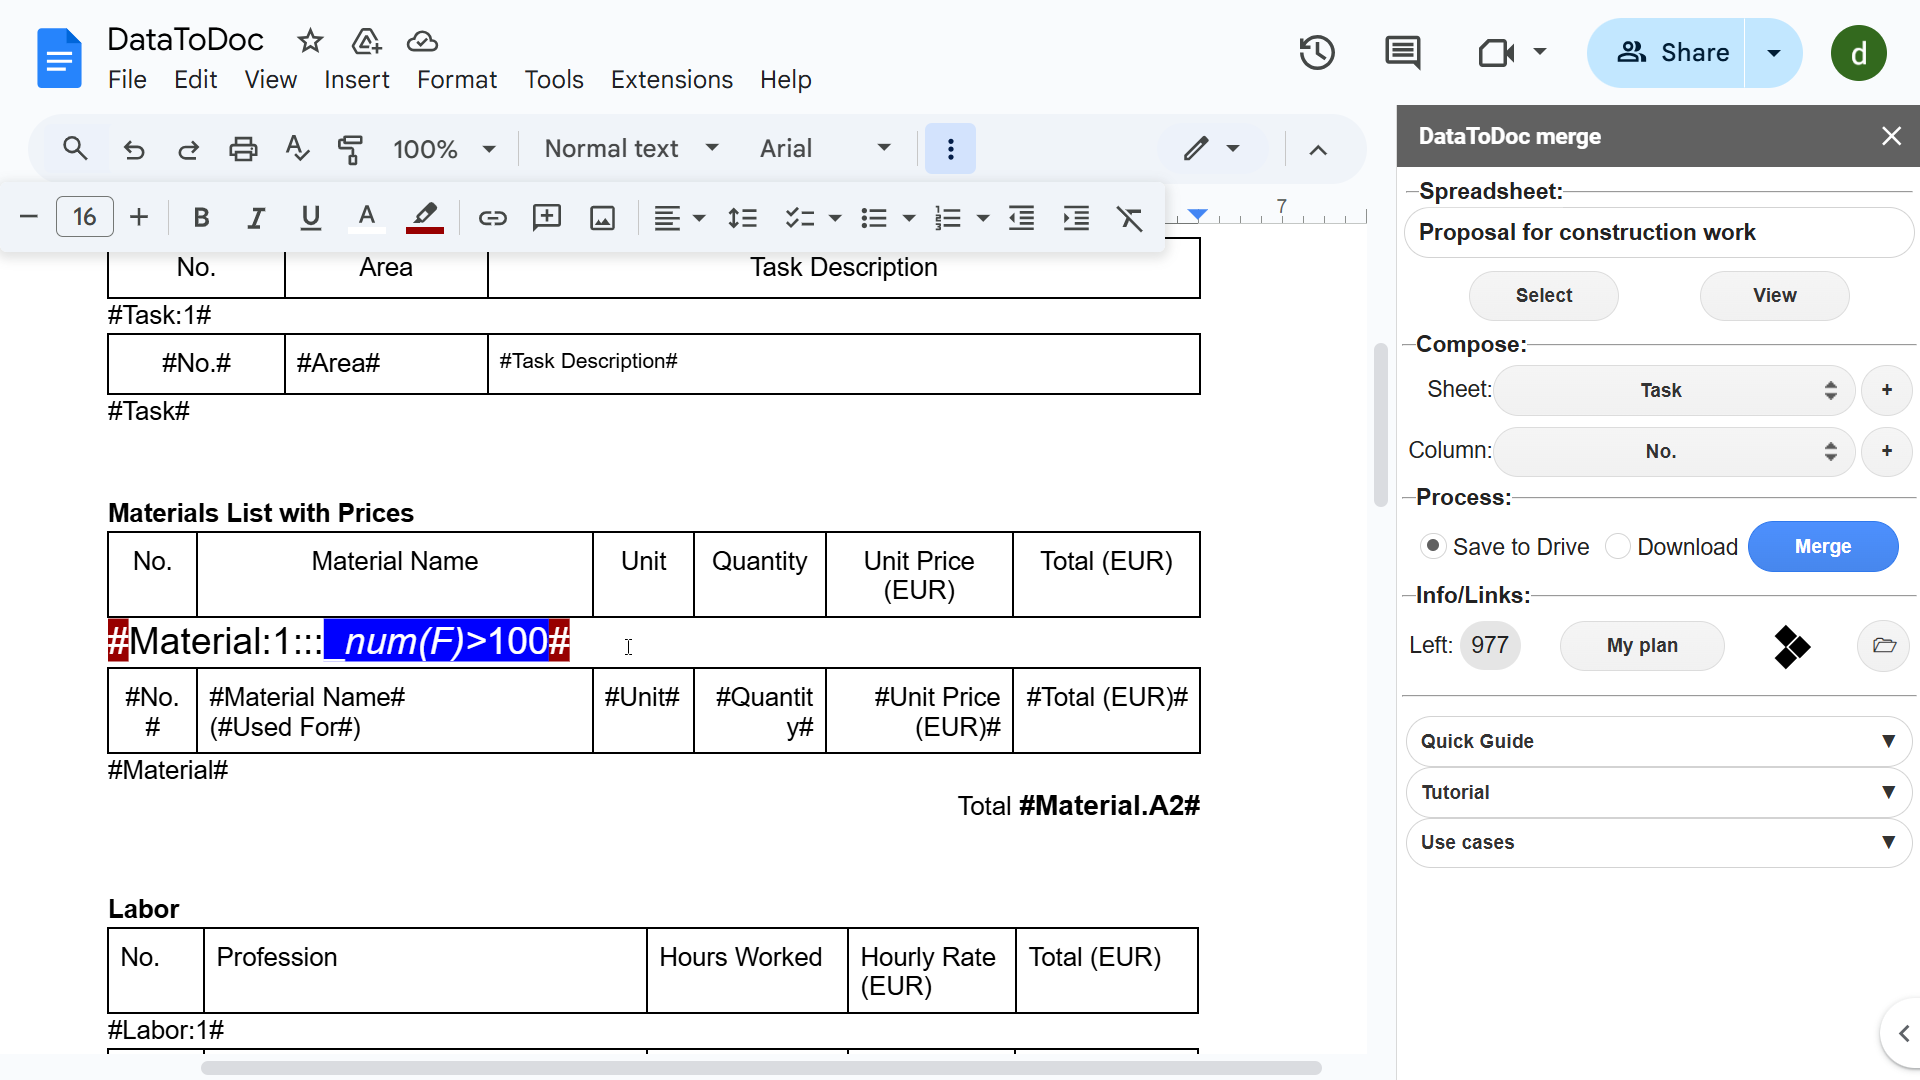
Task: Increase font size with plus button
Action: coord(139,217)
